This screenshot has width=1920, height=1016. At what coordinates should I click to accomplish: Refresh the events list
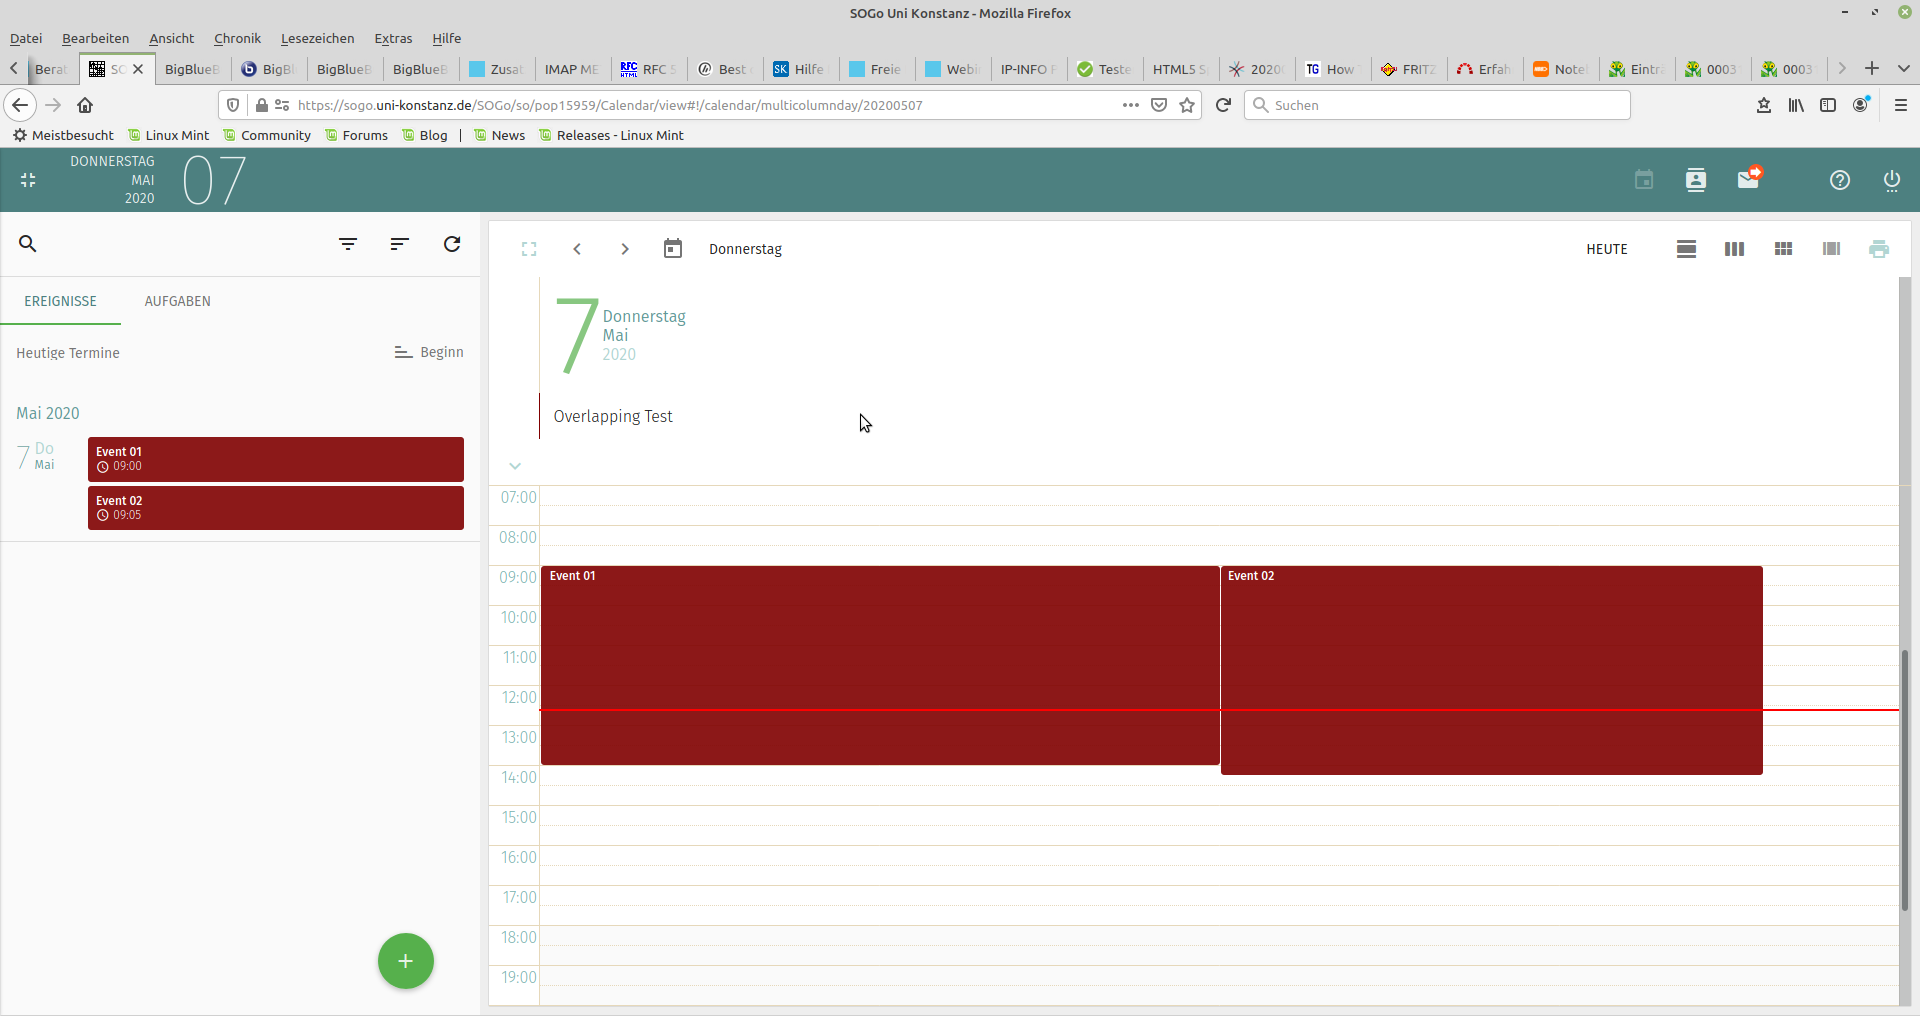pos(452,244)
